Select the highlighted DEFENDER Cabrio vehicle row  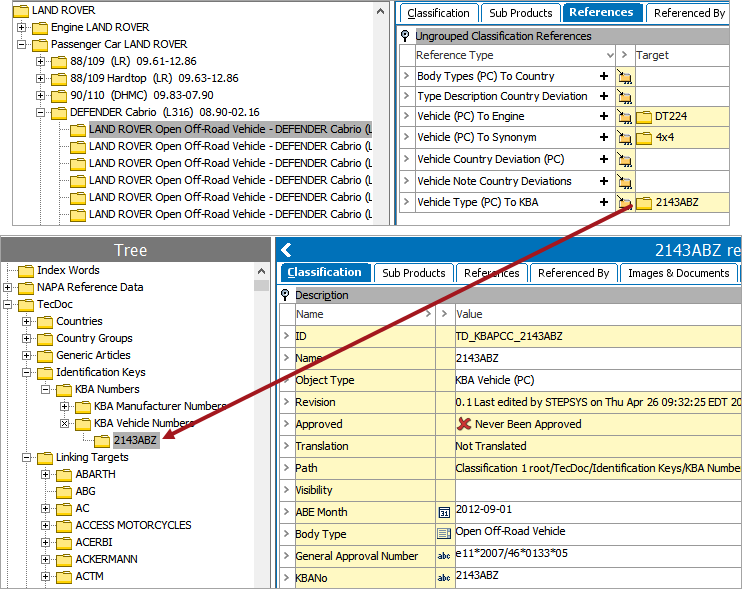point(230,130)
